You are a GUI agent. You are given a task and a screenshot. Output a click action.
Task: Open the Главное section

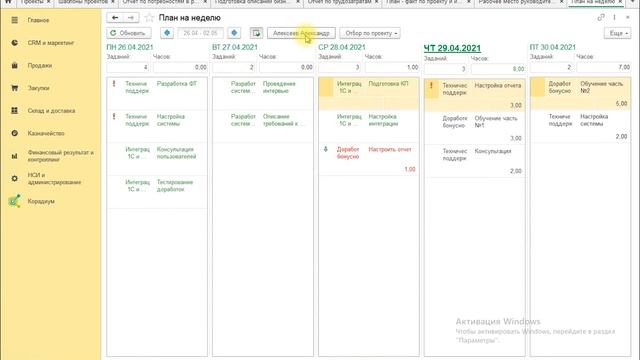point(38,20)
